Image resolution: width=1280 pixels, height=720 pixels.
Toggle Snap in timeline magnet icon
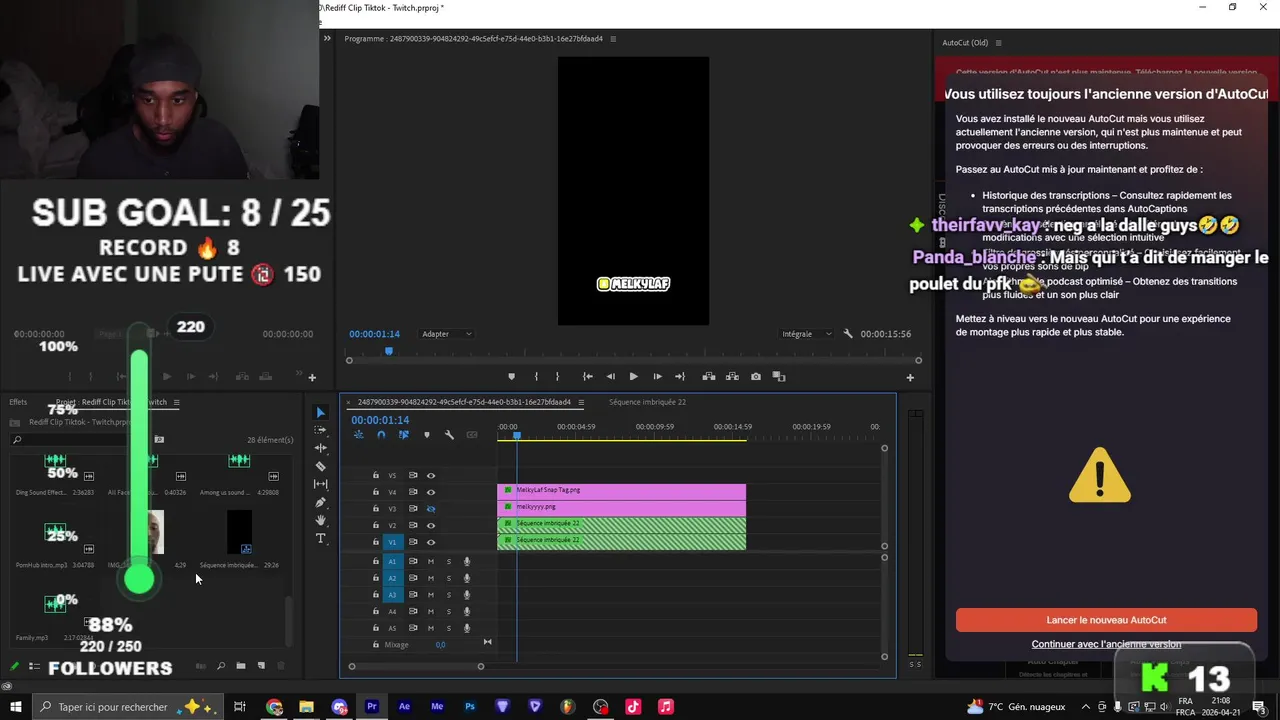pos(381,435)
